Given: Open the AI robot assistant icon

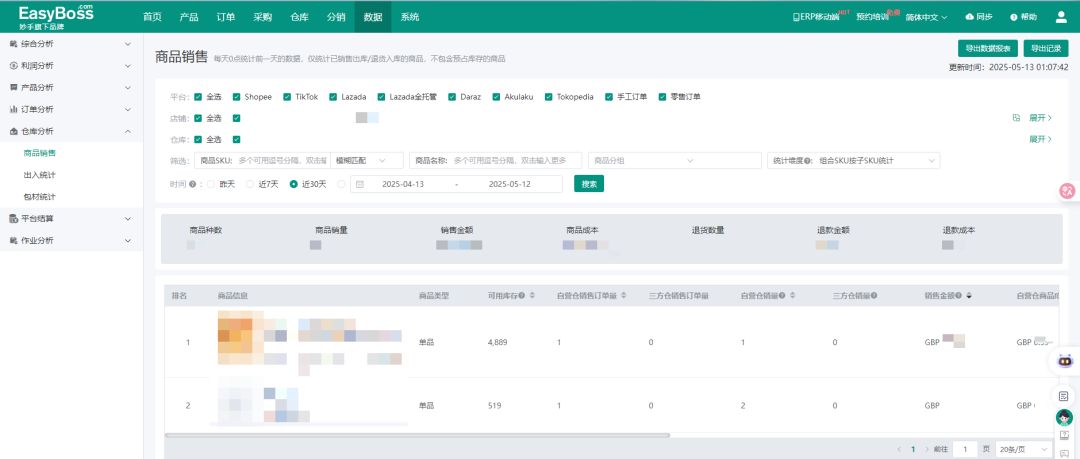Looking at the screenshot, I should tap(1065, 360).
